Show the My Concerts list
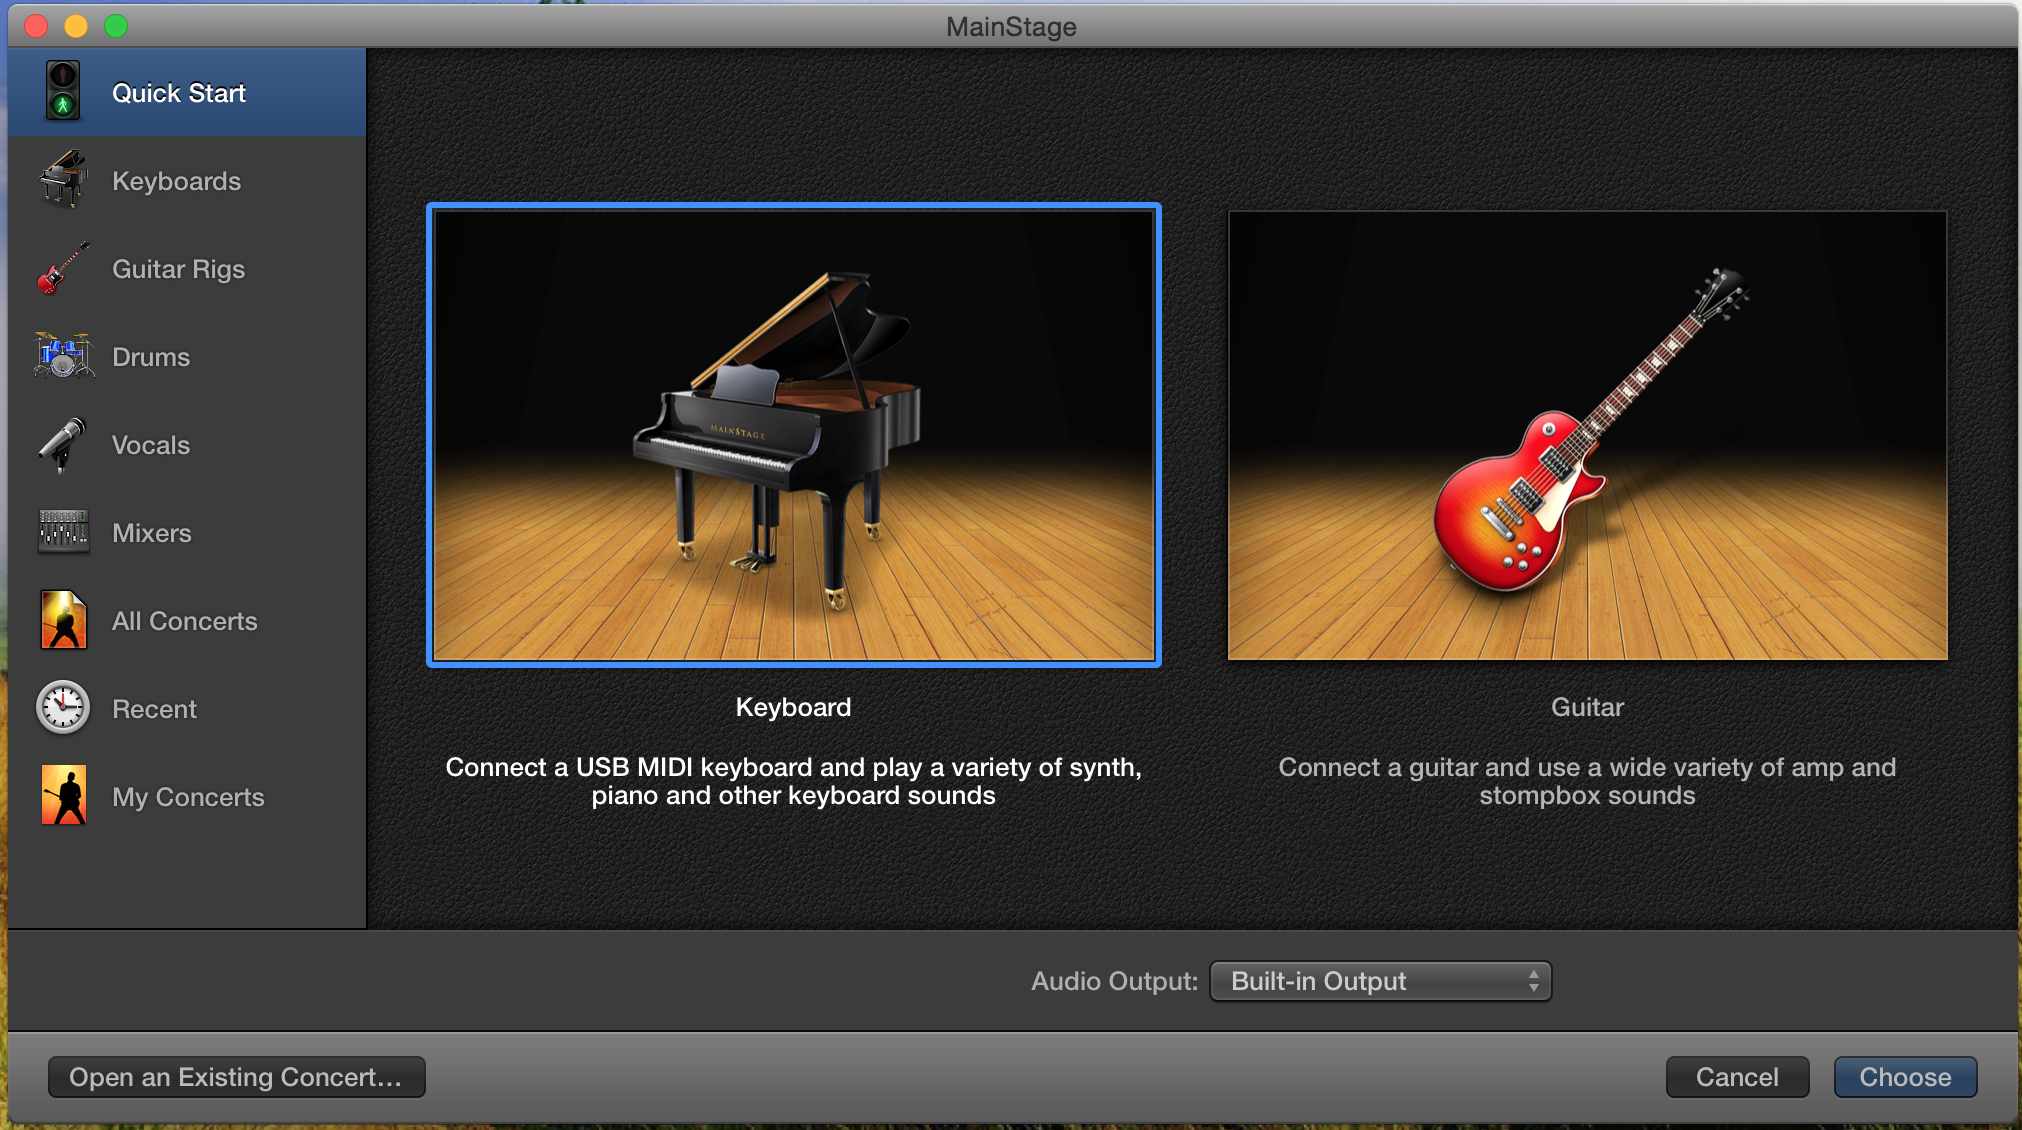2022x1130 pixels. coord(187,797)
